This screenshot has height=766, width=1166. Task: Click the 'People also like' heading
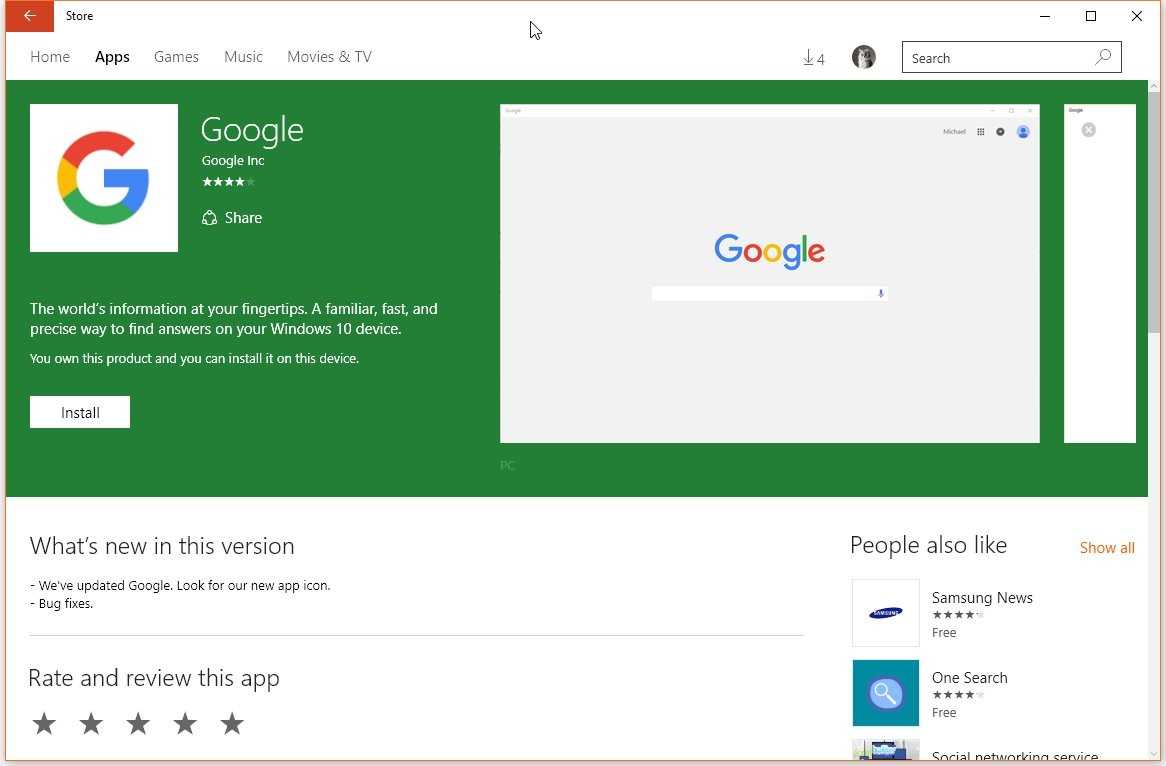point(928,545)
